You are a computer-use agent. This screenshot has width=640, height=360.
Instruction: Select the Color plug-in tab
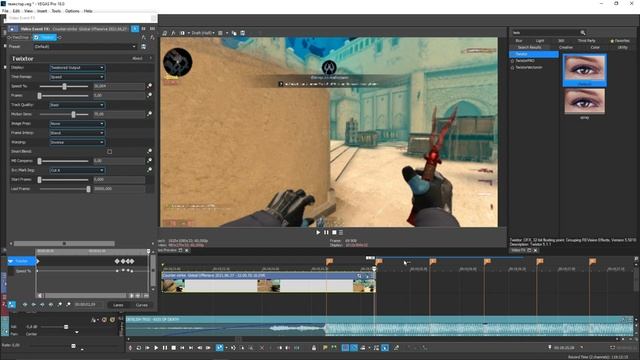595,47
